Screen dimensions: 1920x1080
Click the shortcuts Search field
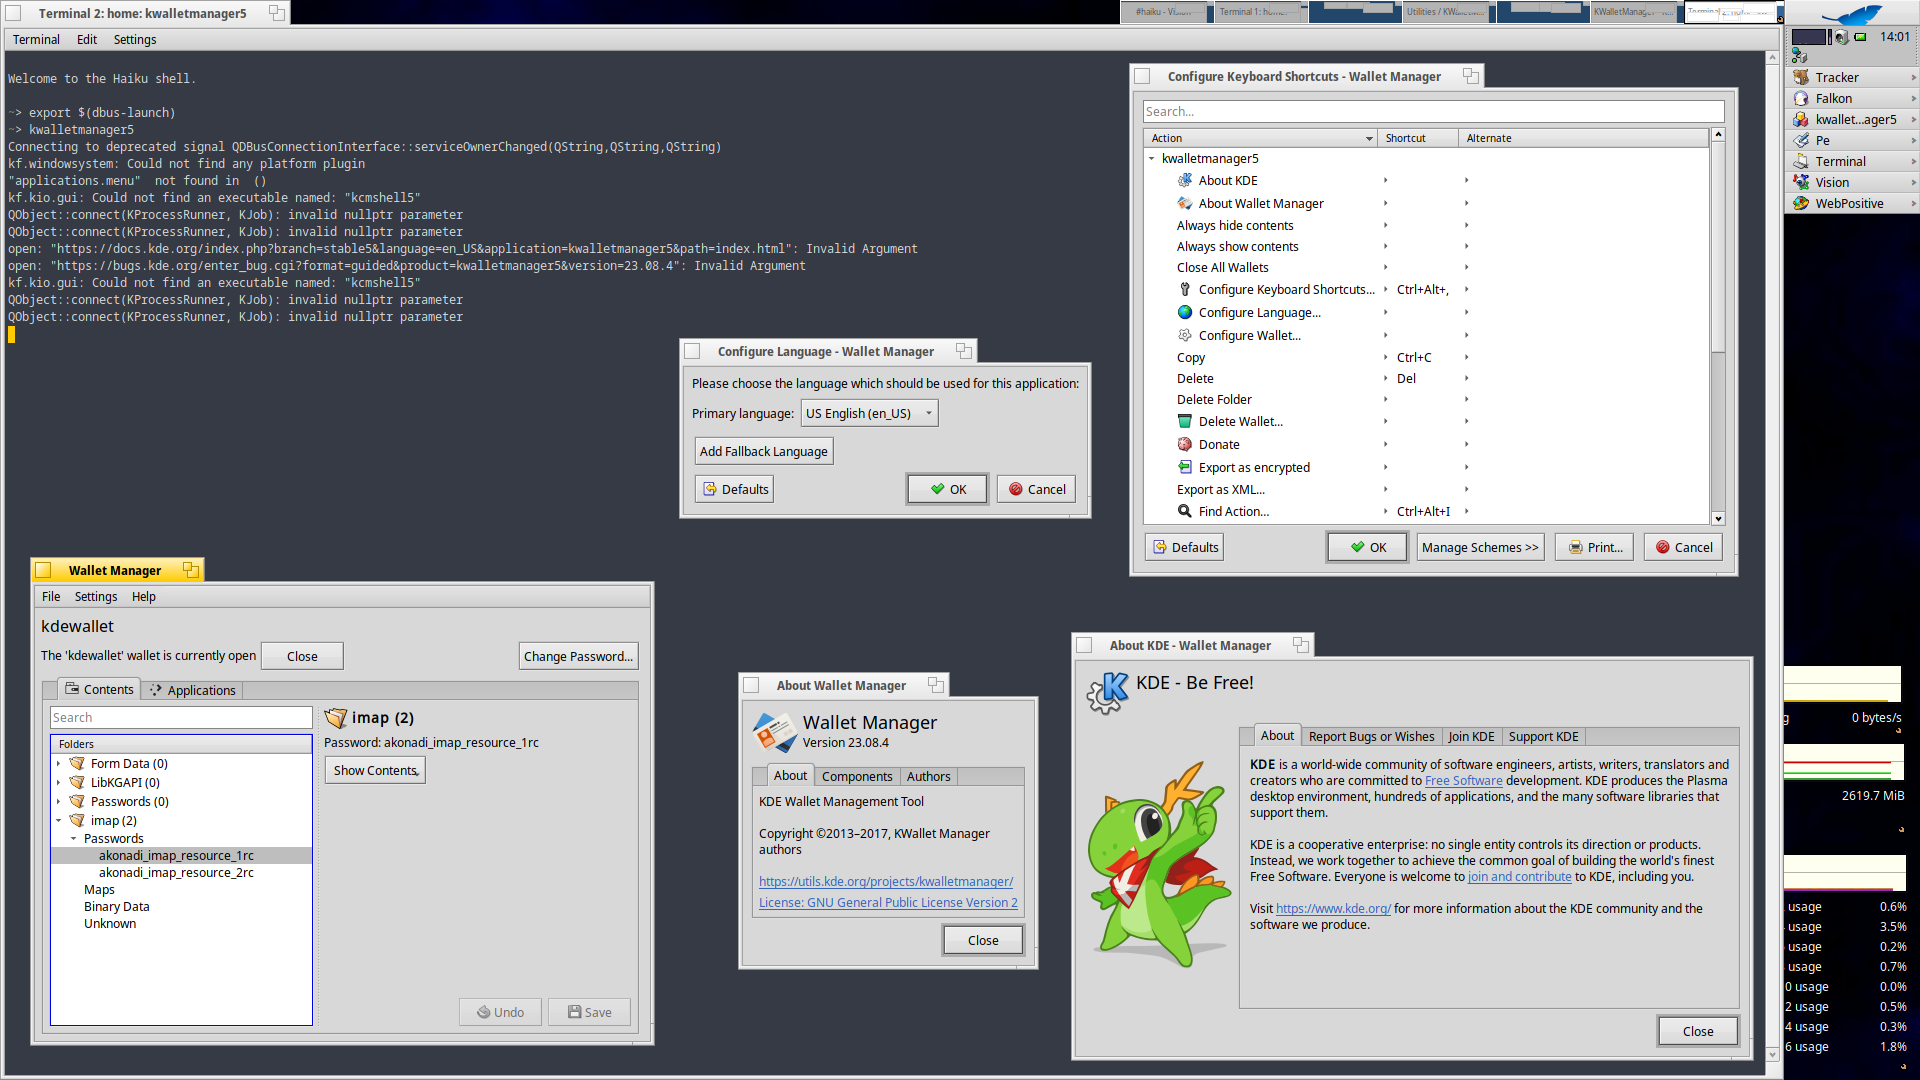pos(1433,111)
